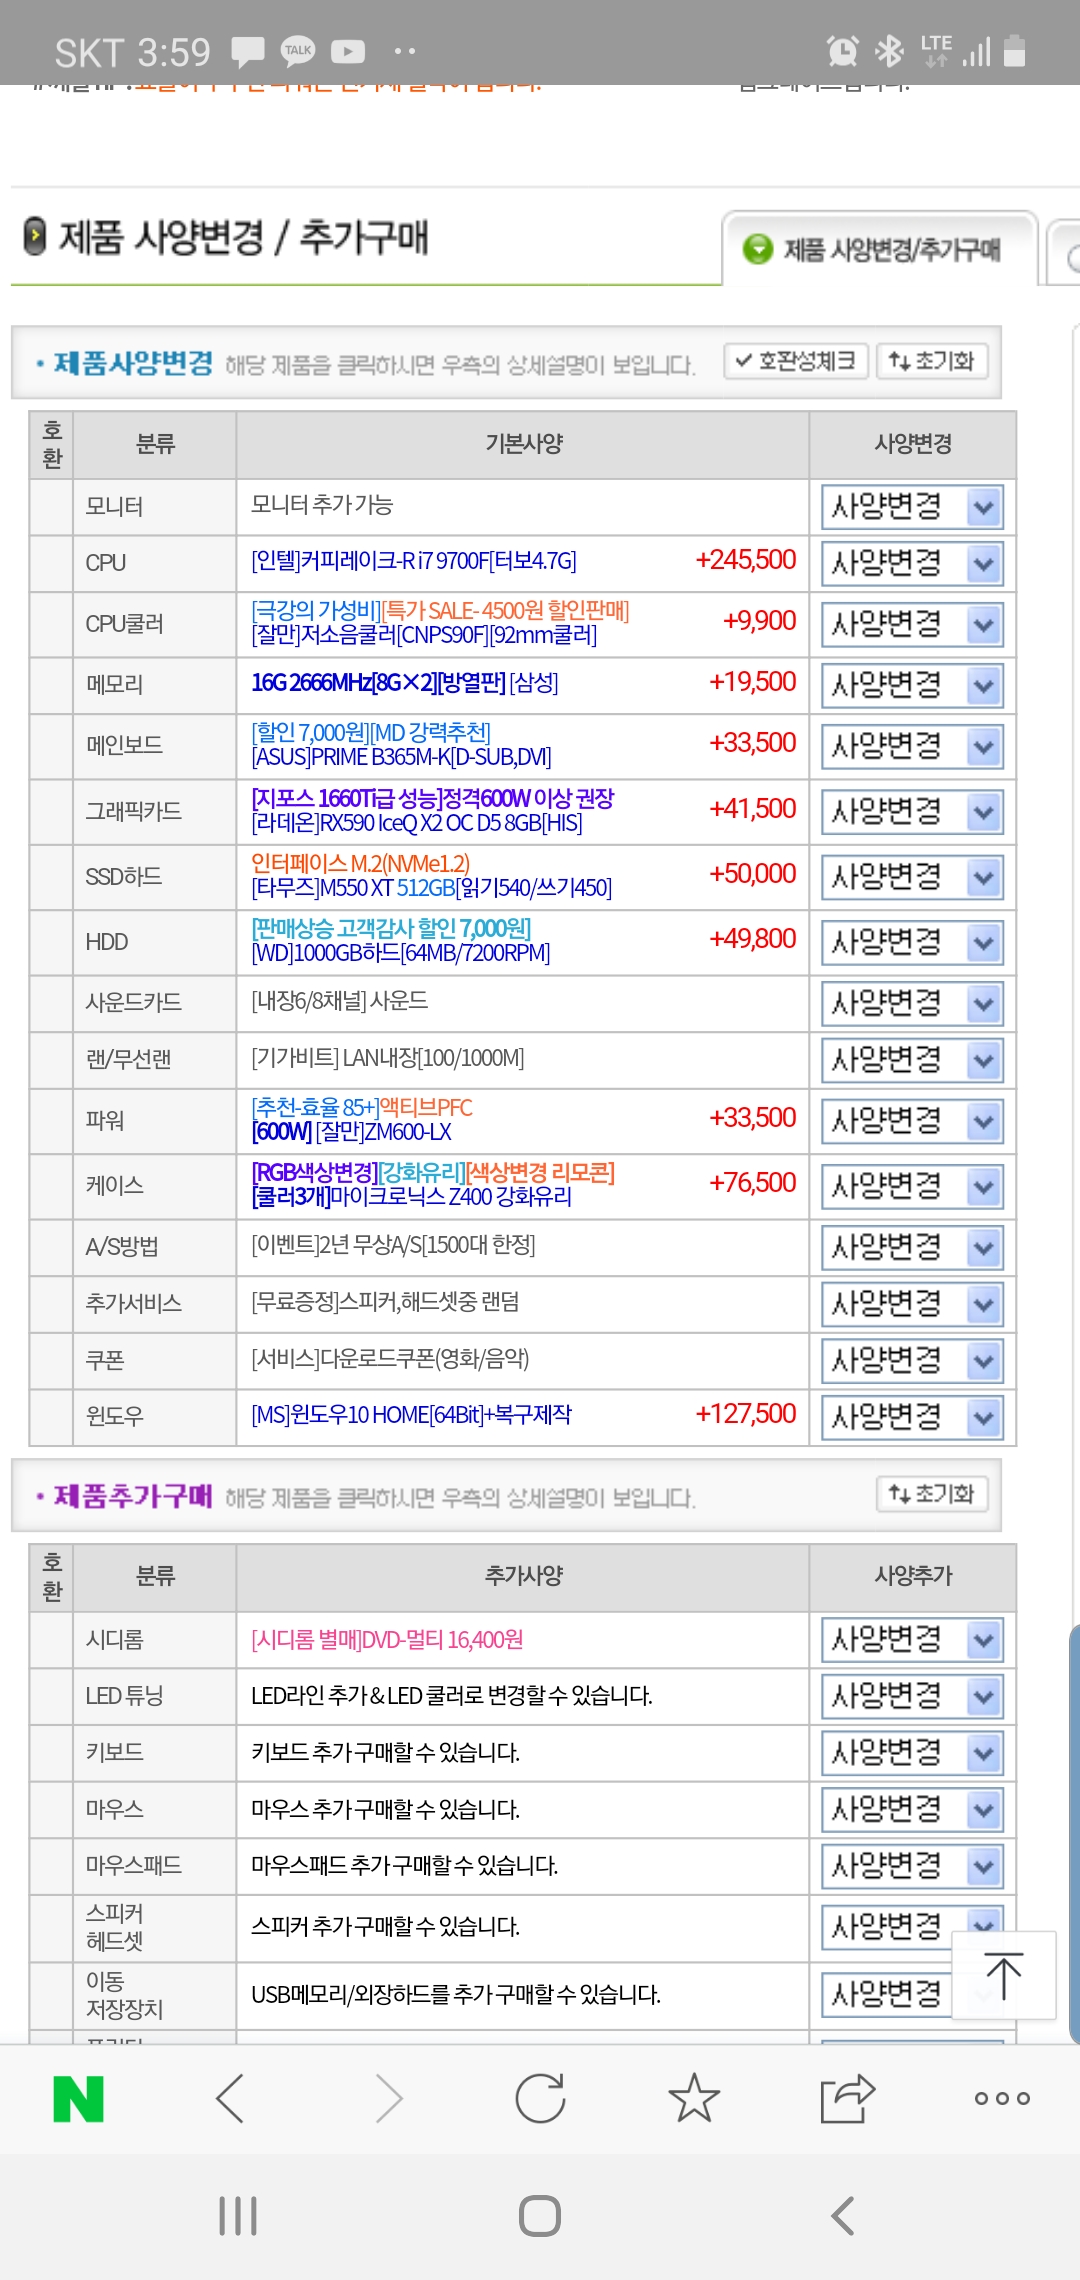Select the 16G 2666MHz 삼성 memory link
The height and width of the screenshot is (2280, 1080).
click(x=405, y=683)
